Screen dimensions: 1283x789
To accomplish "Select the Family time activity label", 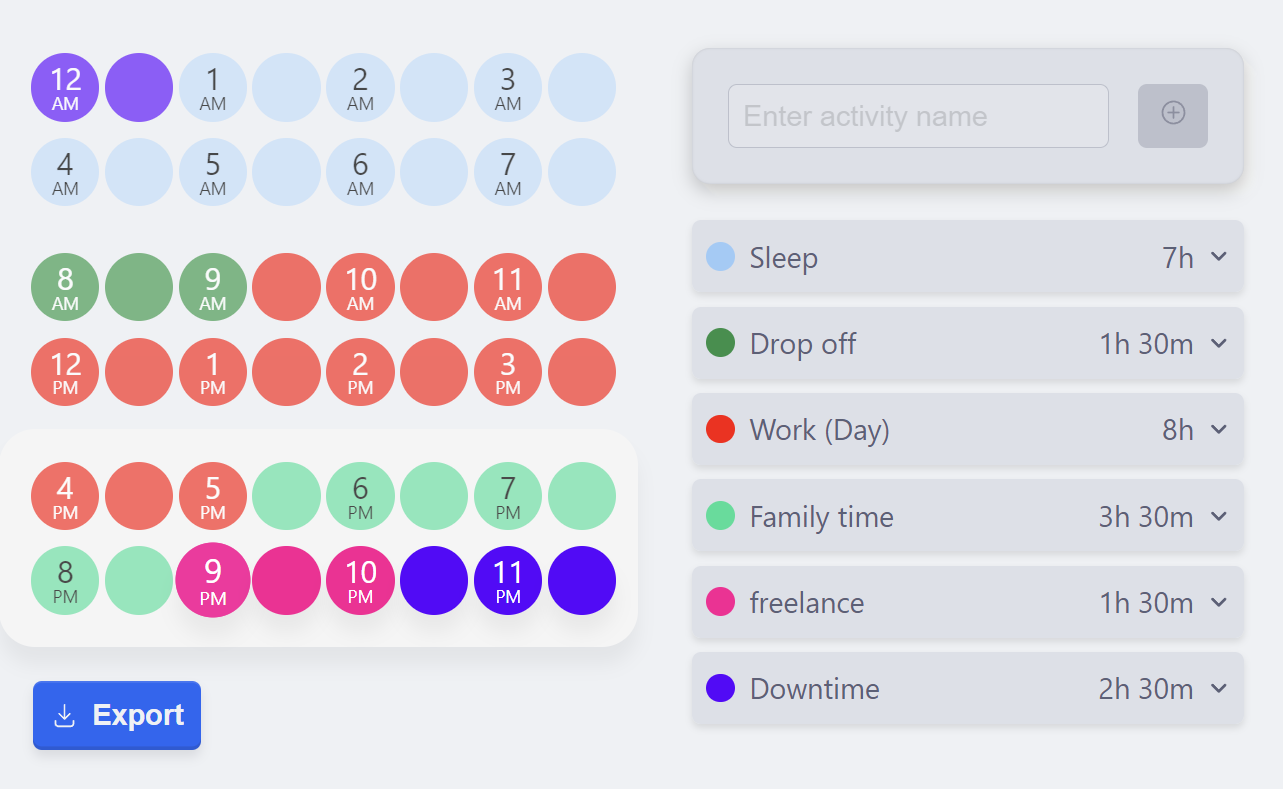I will 821,517.
